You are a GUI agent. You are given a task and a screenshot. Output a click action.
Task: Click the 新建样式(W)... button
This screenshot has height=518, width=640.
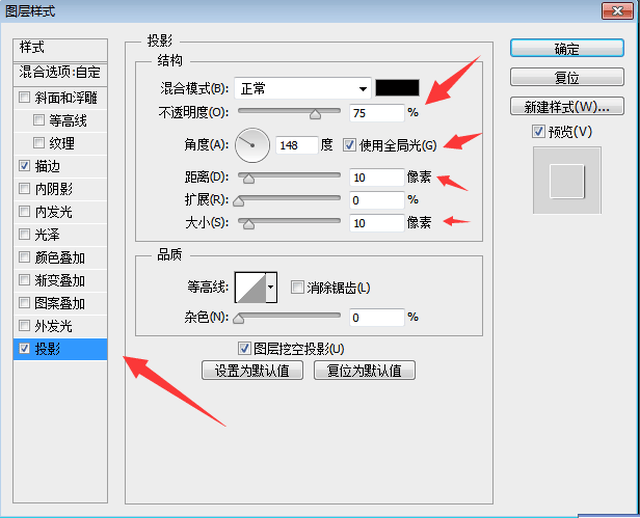point(567,106)
